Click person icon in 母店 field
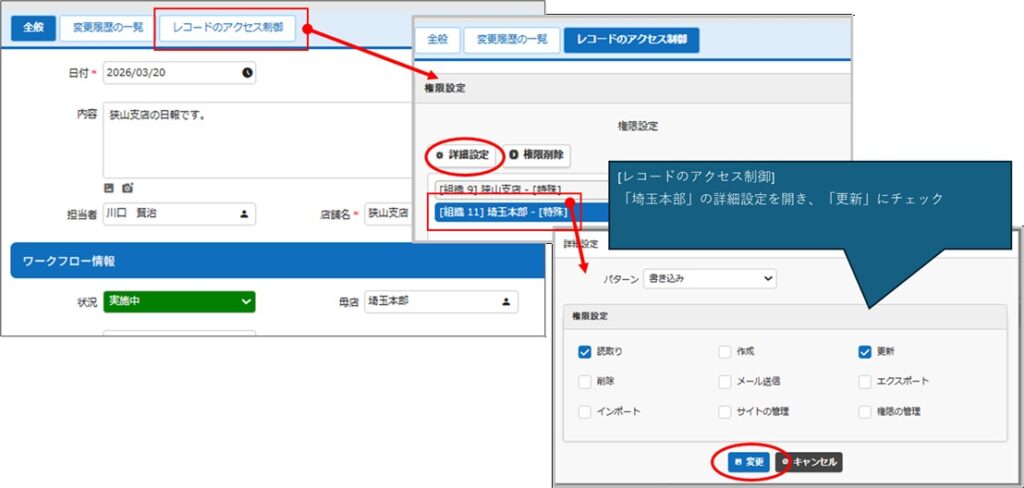 505,301
